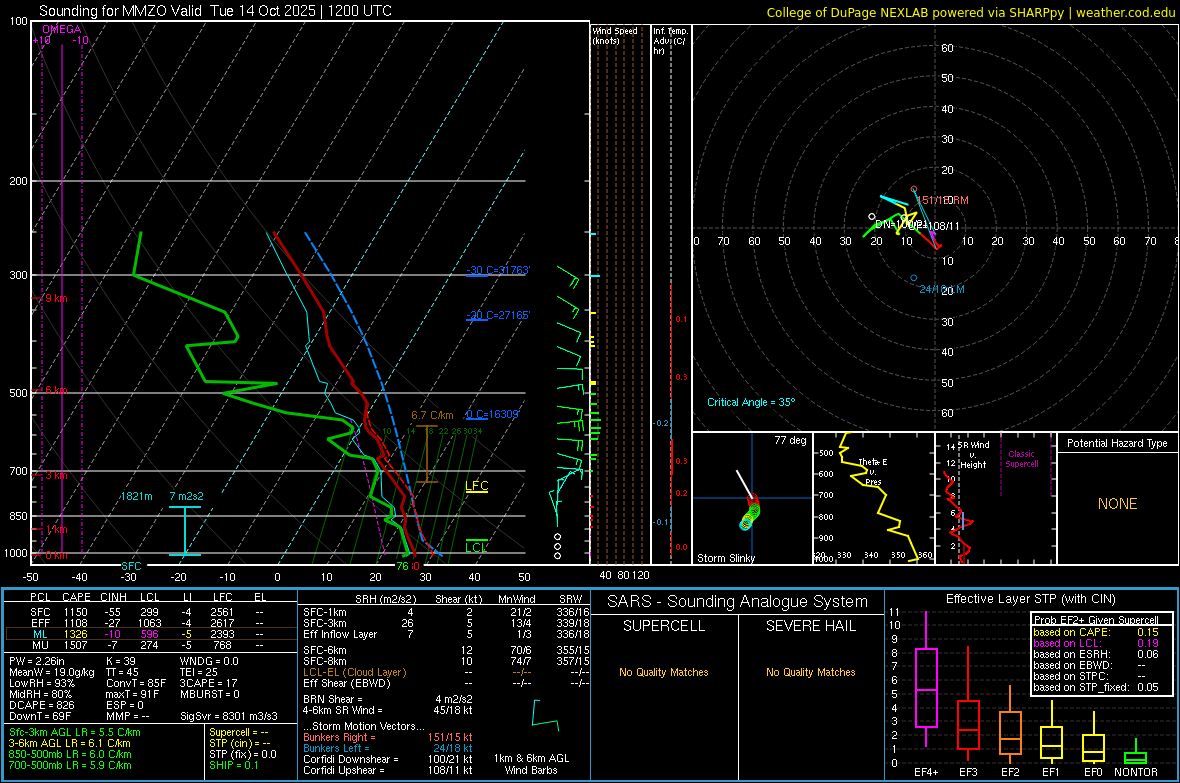Click the SFC-1km SRH row
The width and height of the screenshot is (1180, 783).
(446, 612)
